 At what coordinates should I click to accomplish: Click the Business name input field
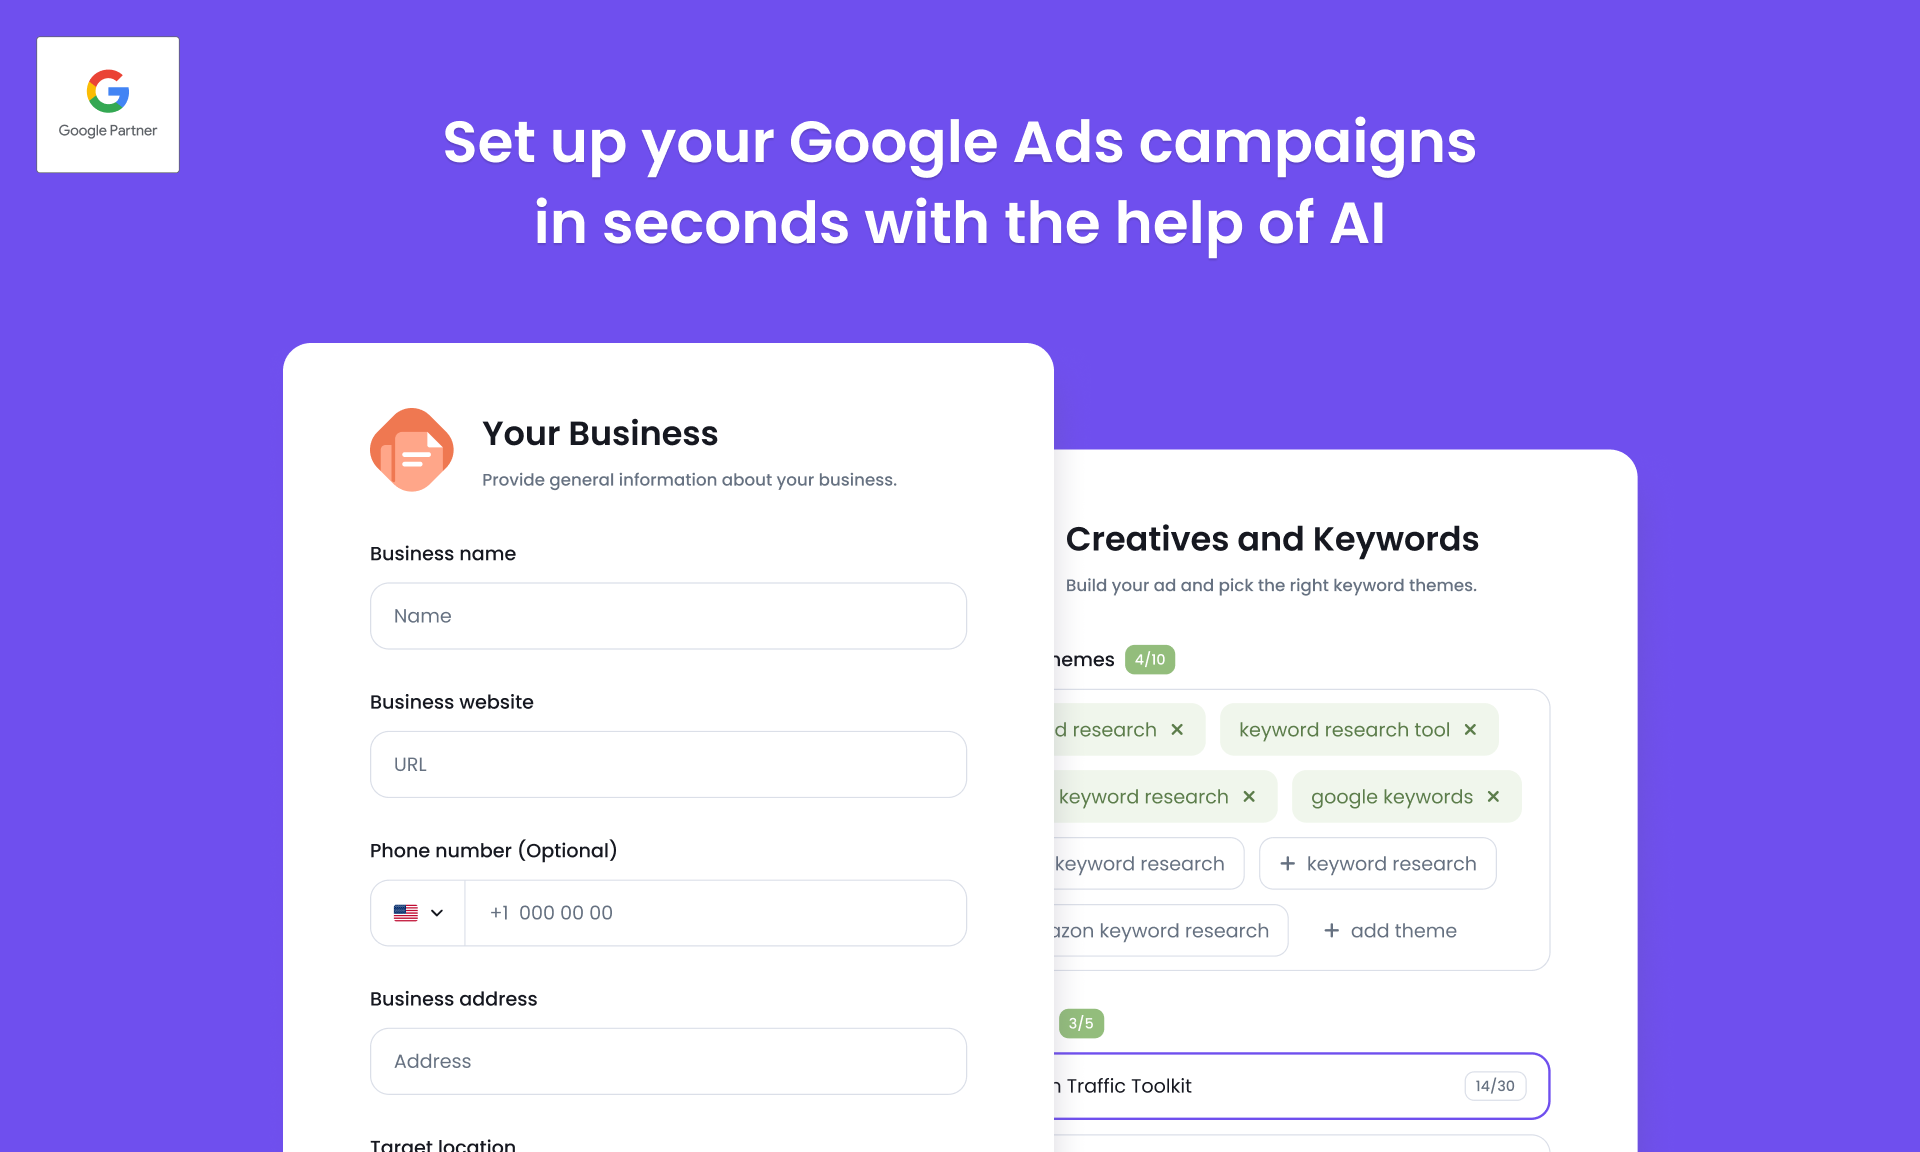click(668, 616)
